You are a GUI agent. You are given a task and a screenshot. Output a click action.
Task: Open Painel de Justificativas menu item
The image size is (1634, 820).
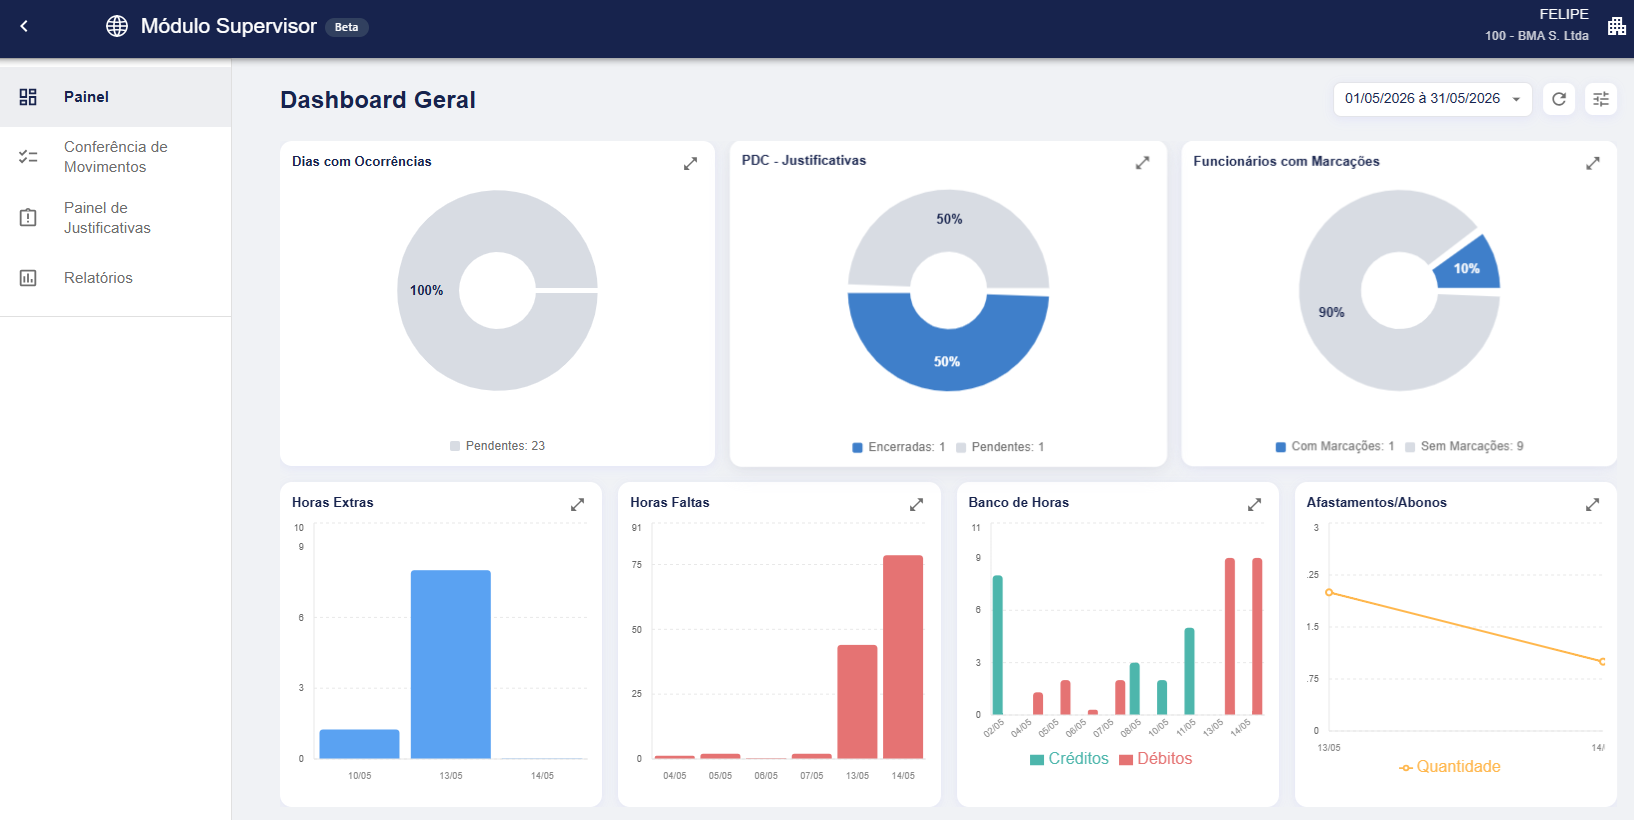pyautogui.click(x=115, y=218)
